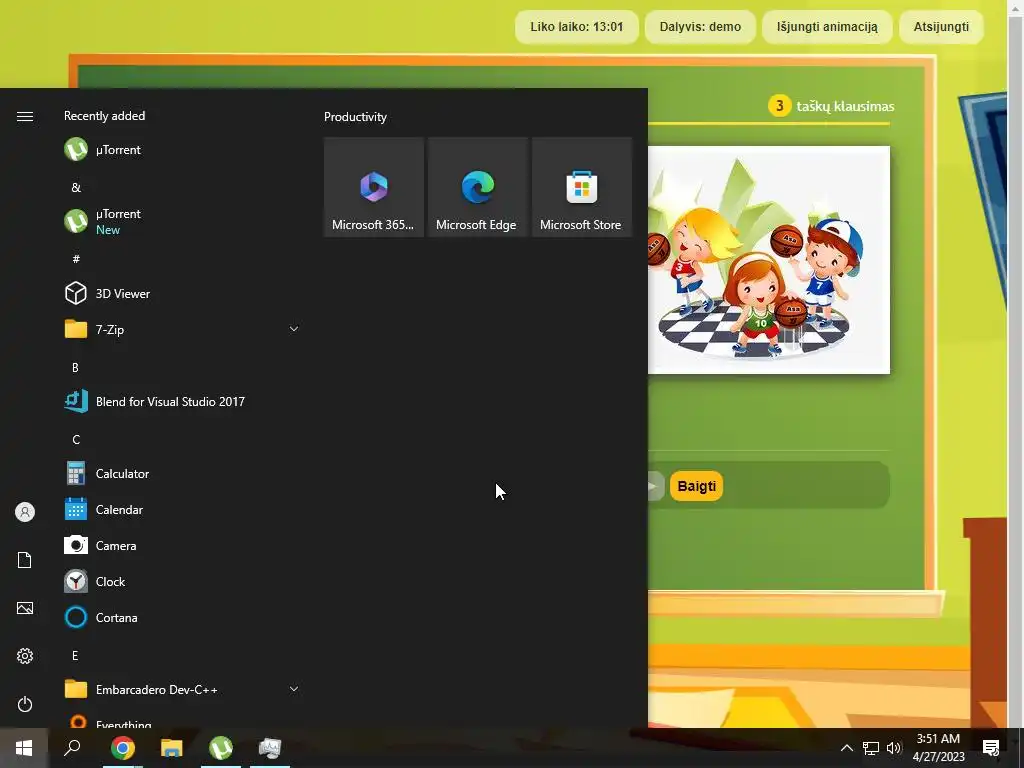
Task: Jump via the 'B' letter header
Action: (76, 368)
